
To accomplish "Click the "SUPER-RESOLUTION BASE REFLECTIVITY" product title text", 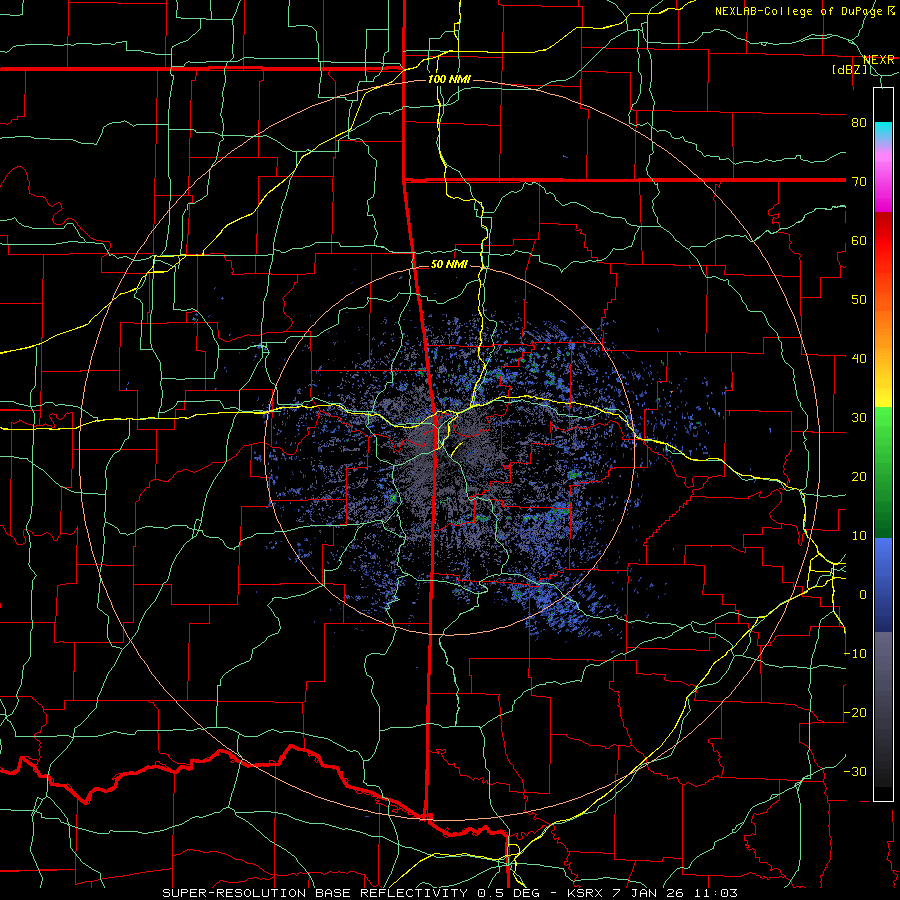I will coord(315,893).
